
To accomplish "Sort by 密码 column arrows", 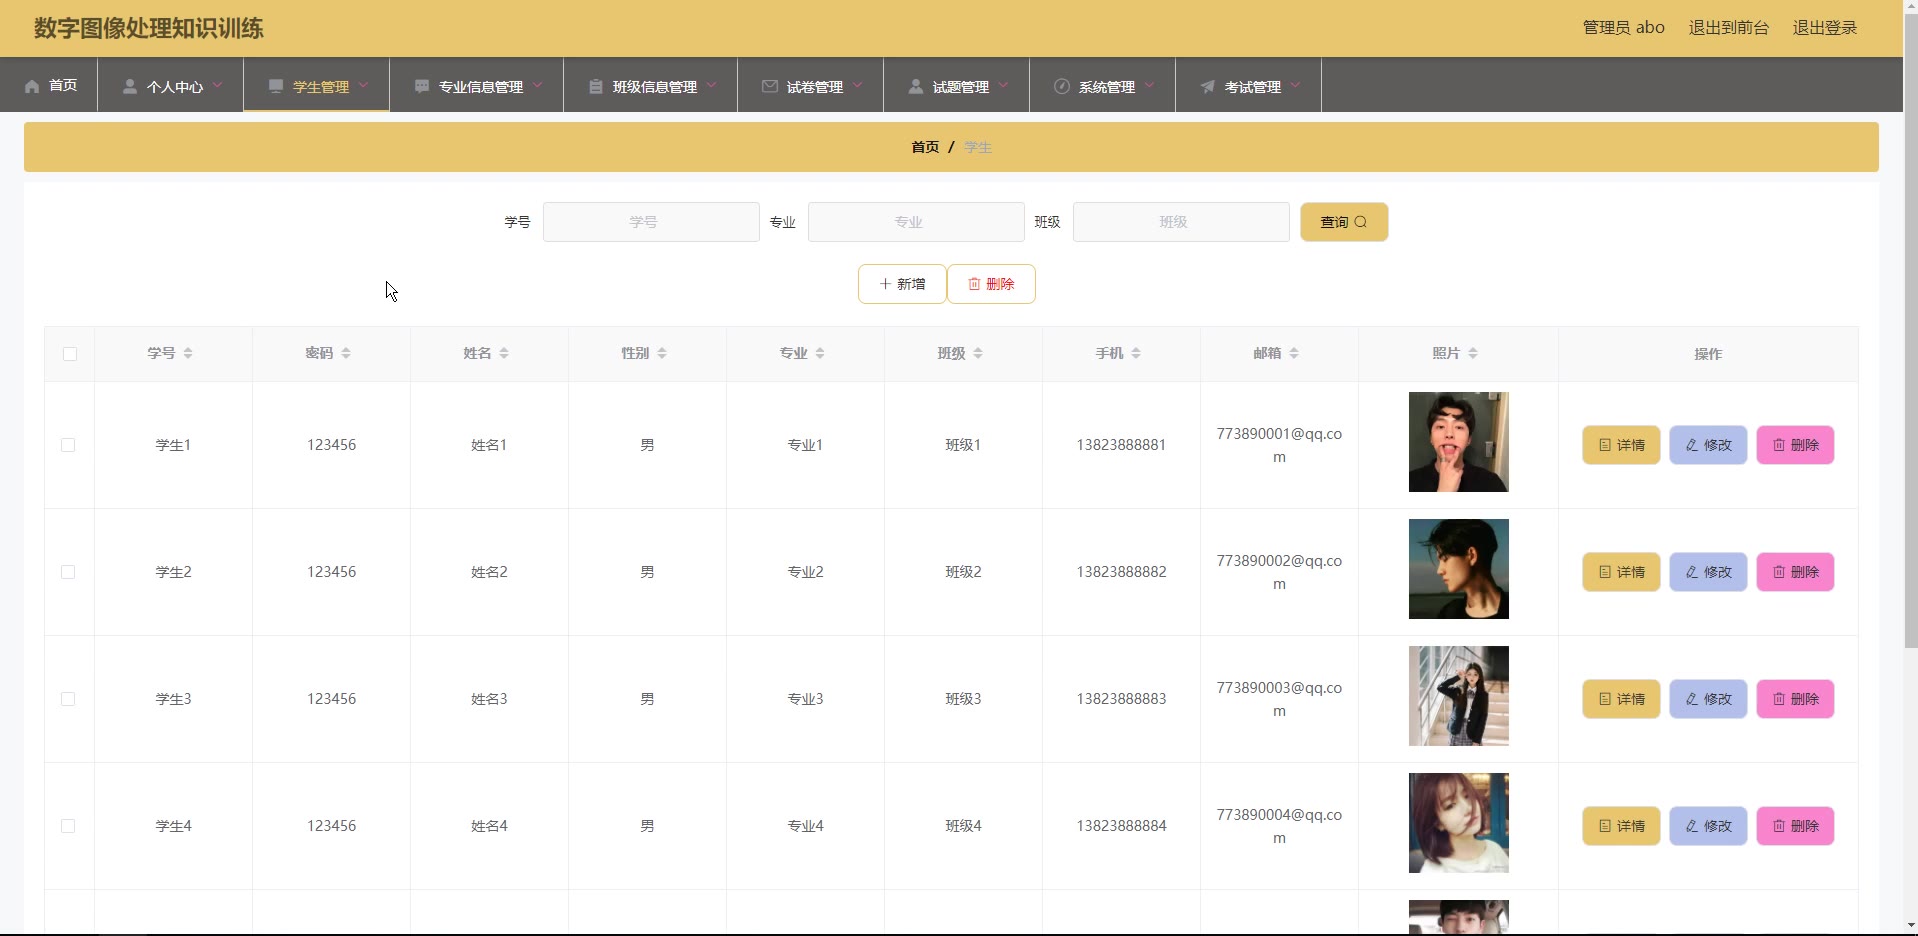I will tap(346, 353).
